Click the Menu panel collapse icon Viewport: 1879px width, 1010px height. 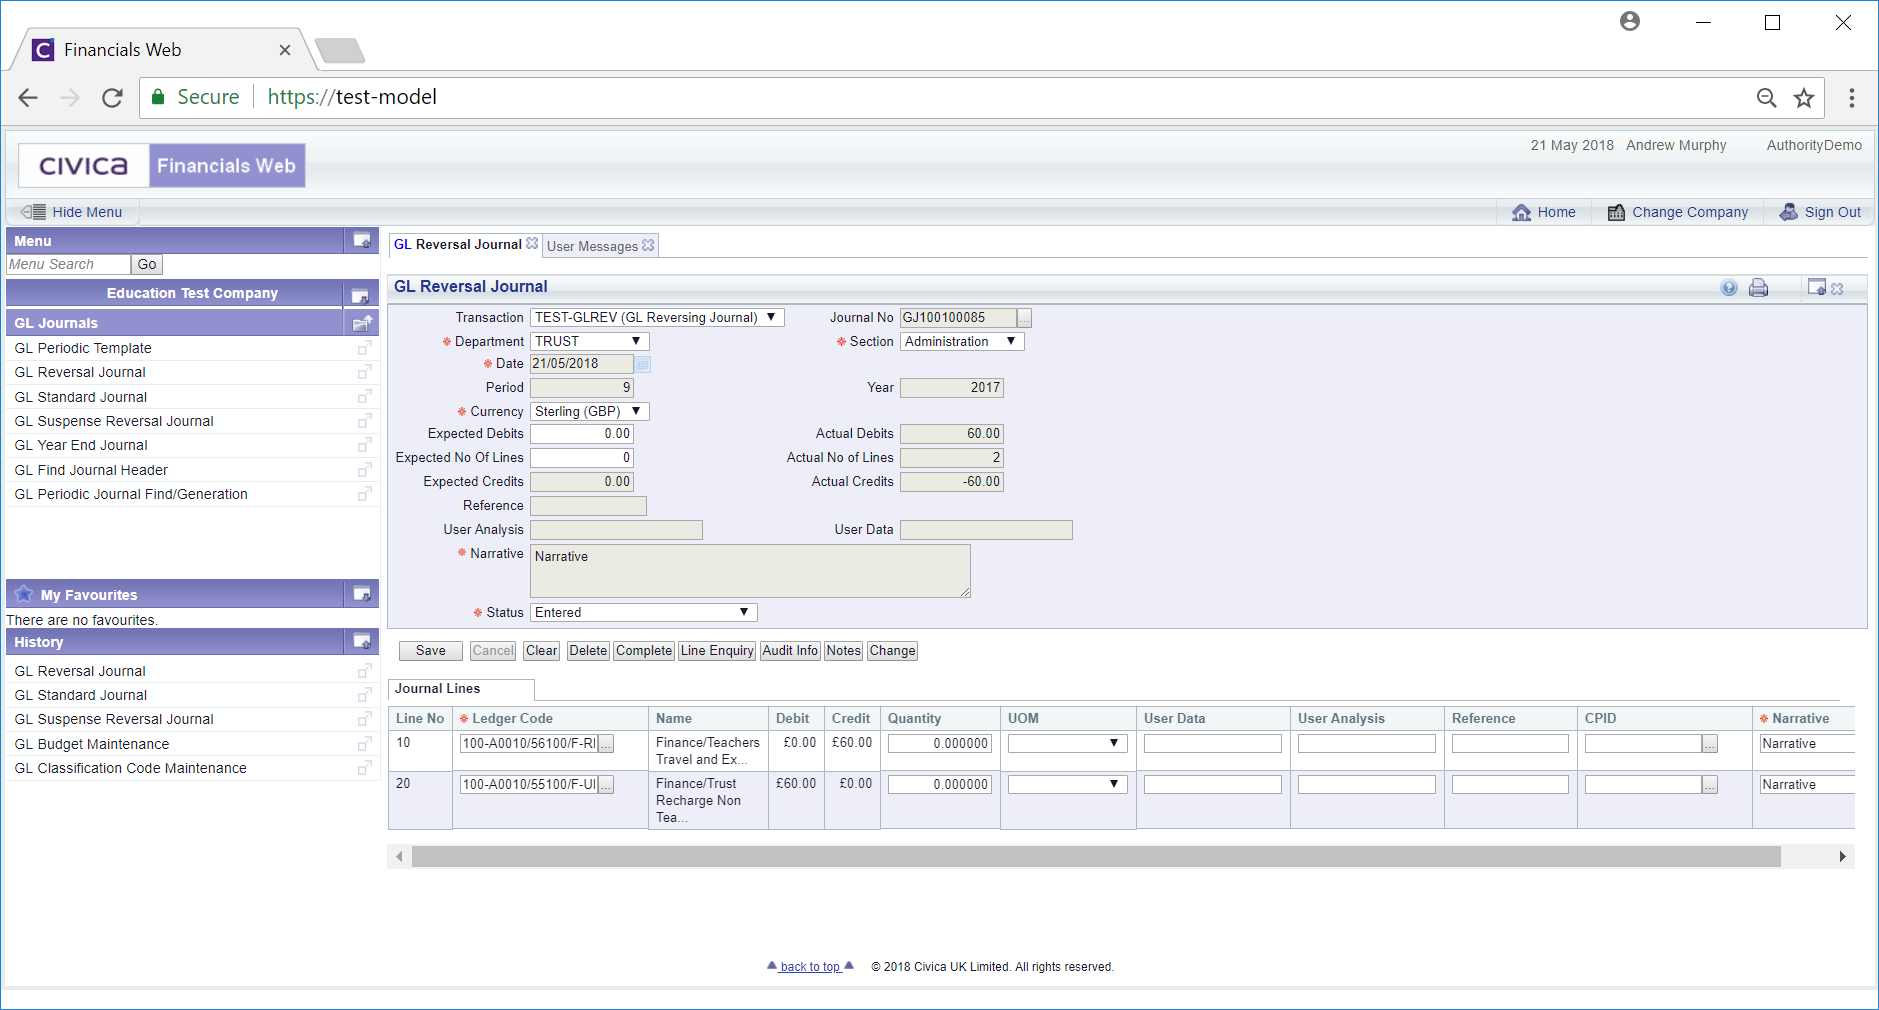click(362, 240)
